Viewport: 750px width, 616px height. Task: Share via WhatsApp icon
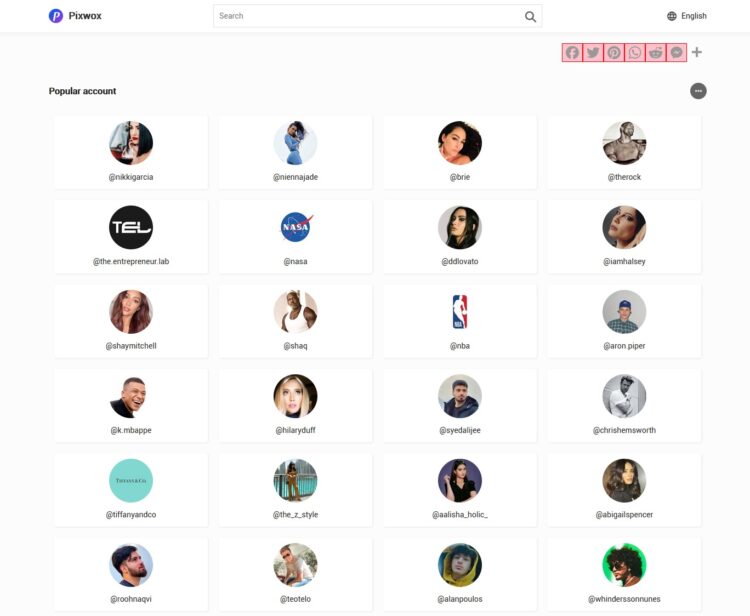click(635, 53)
